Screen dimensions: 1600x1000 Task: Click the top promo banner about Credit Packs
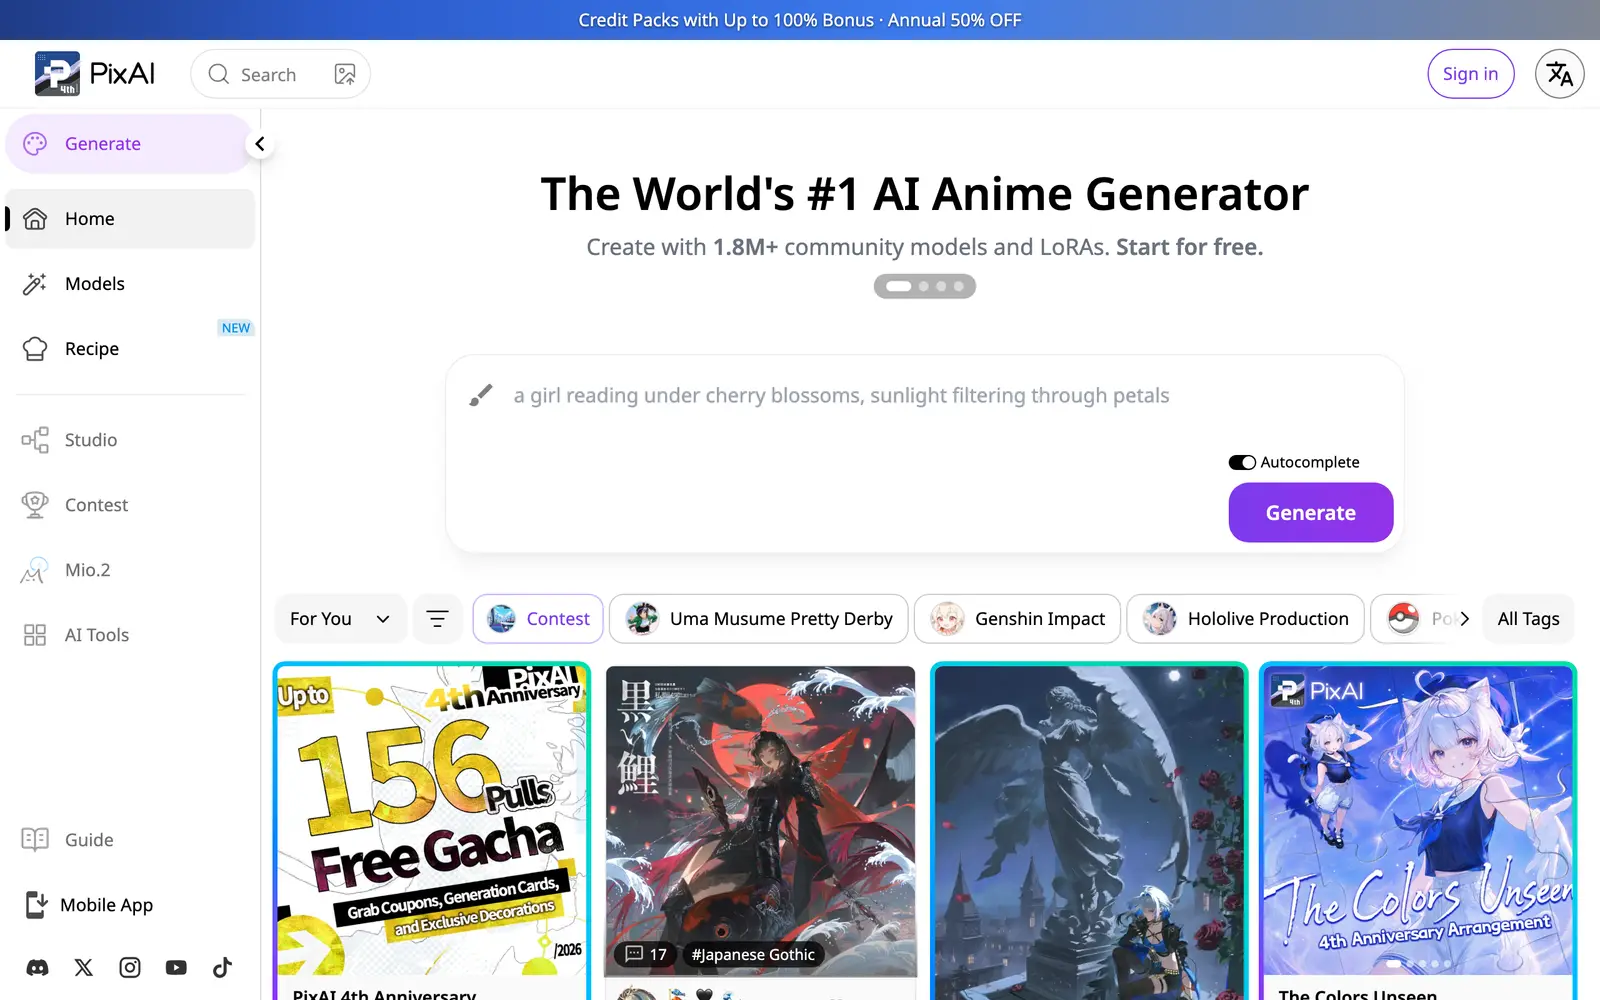click(x=800, y=20)
